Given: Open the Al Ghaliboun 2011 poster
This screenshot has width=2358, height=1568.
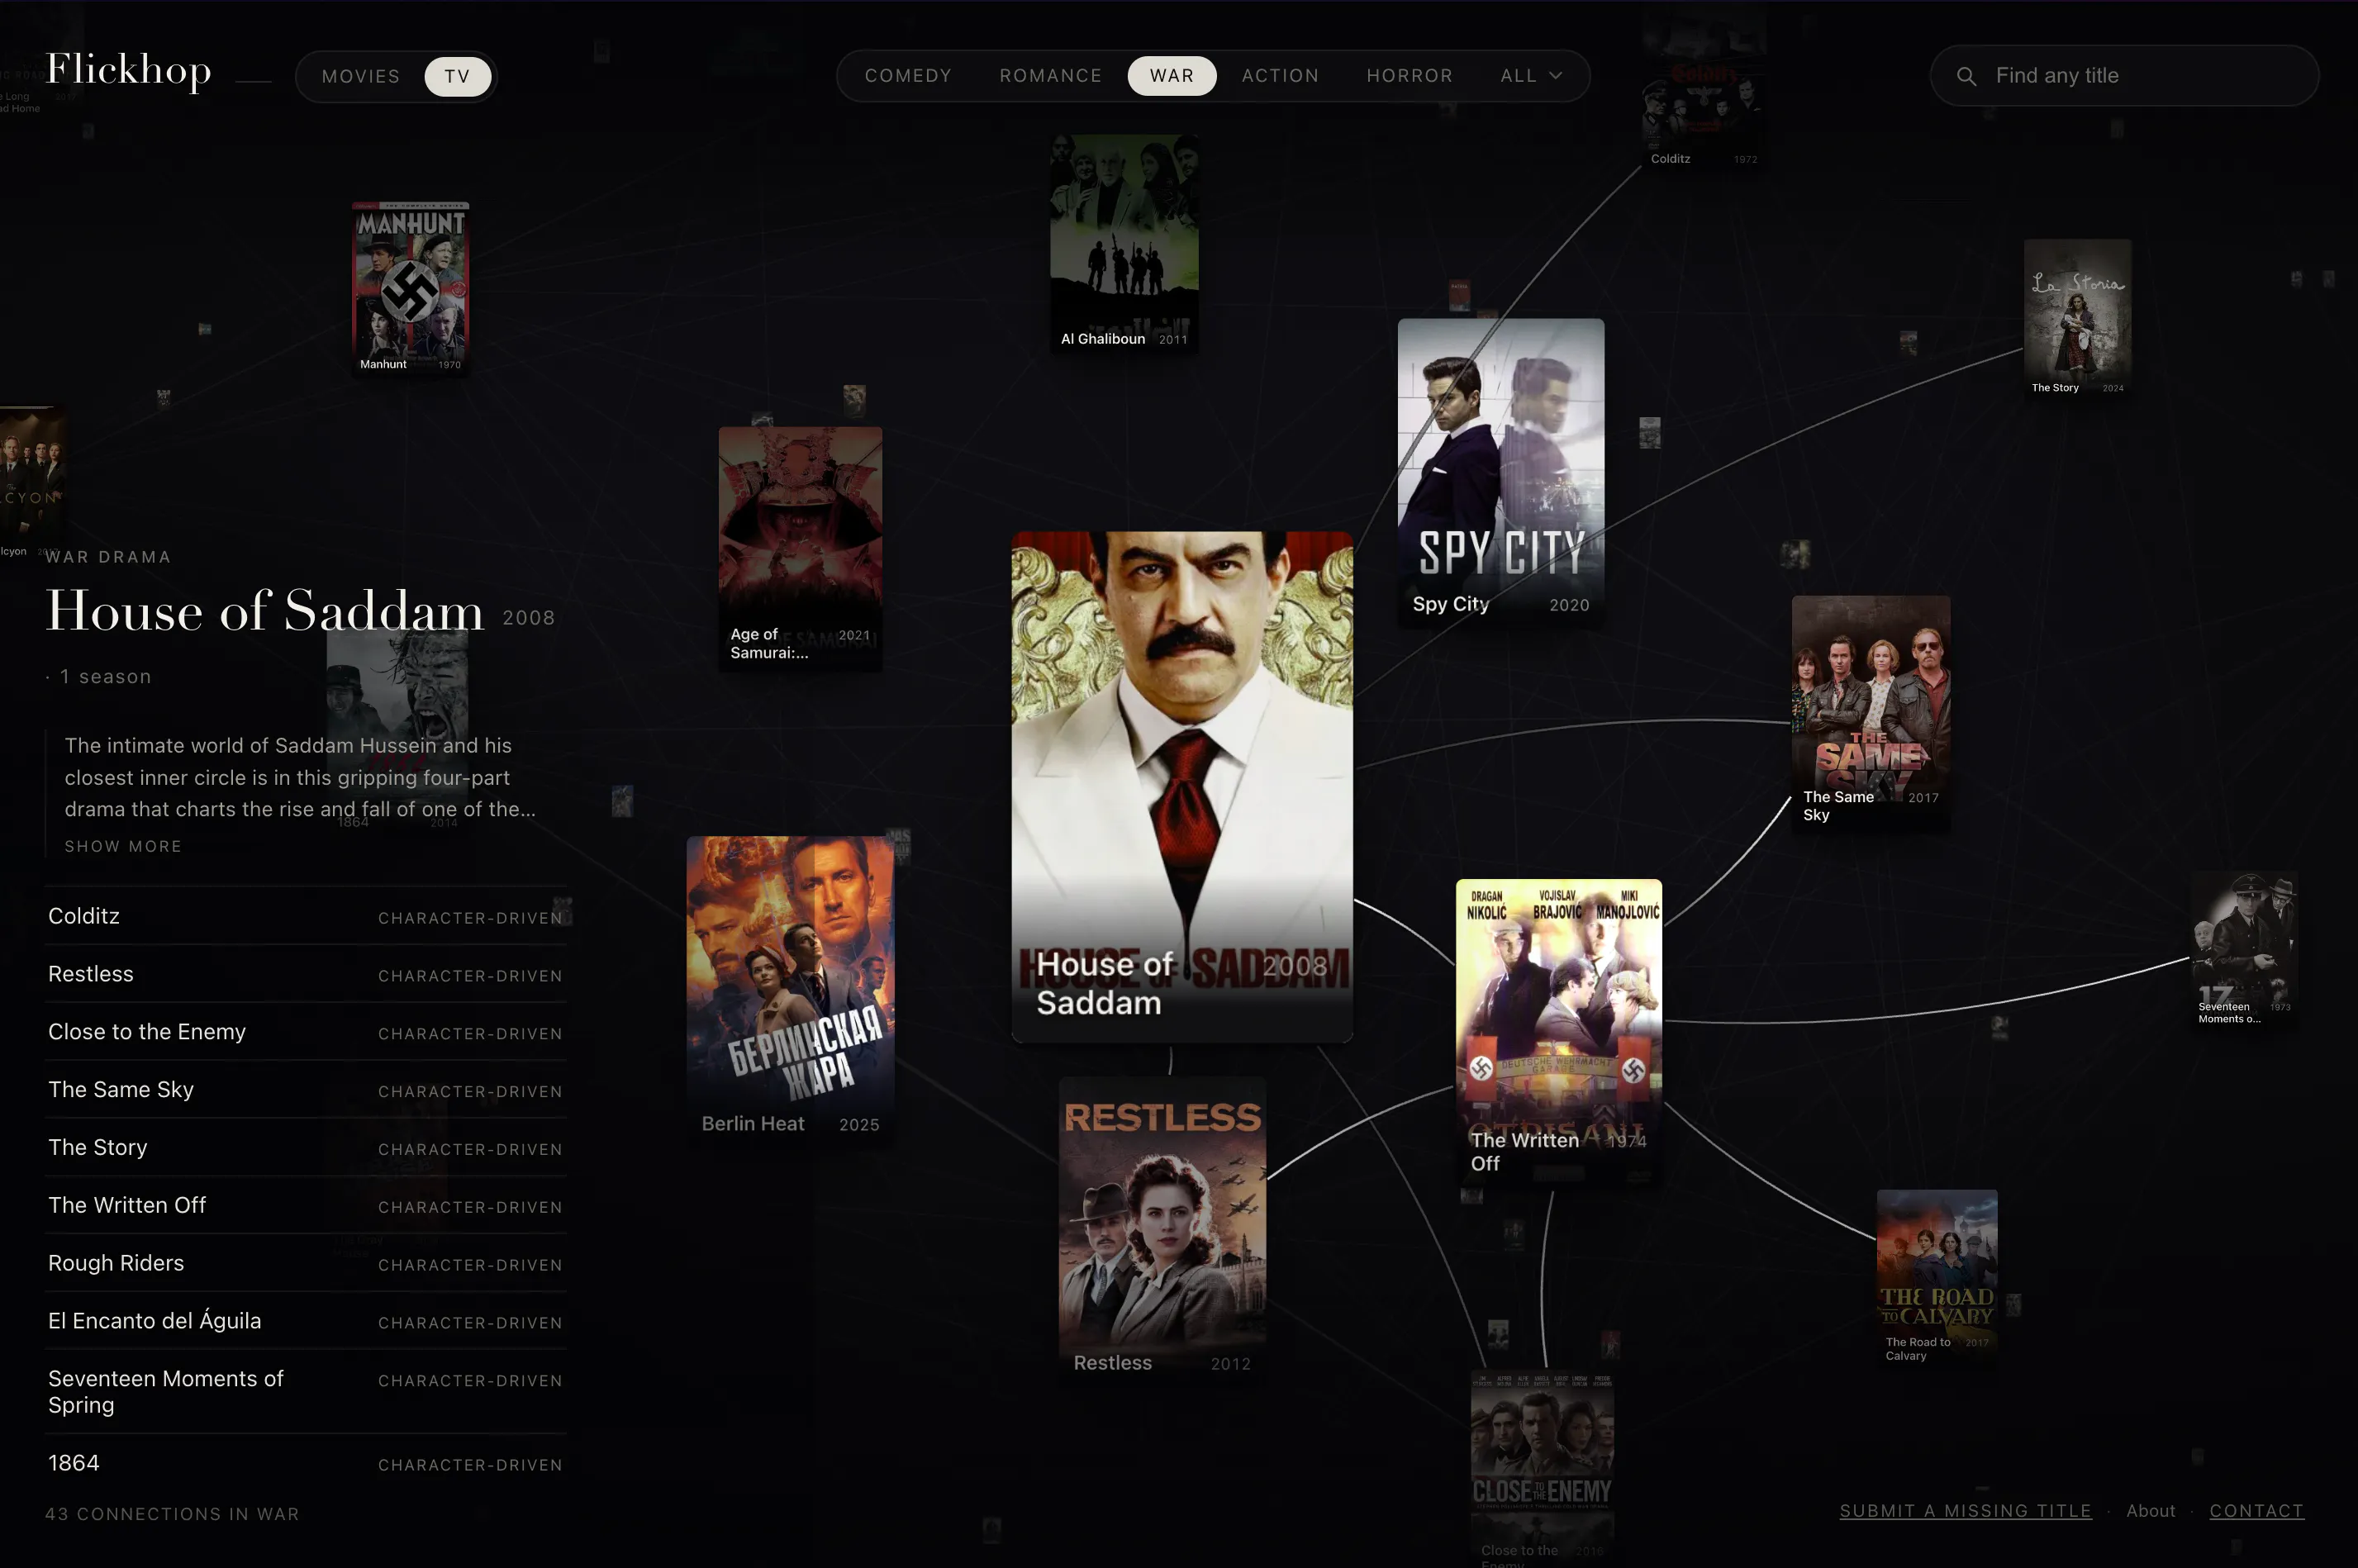Looking at the screenshot, I should (1124, 244).
